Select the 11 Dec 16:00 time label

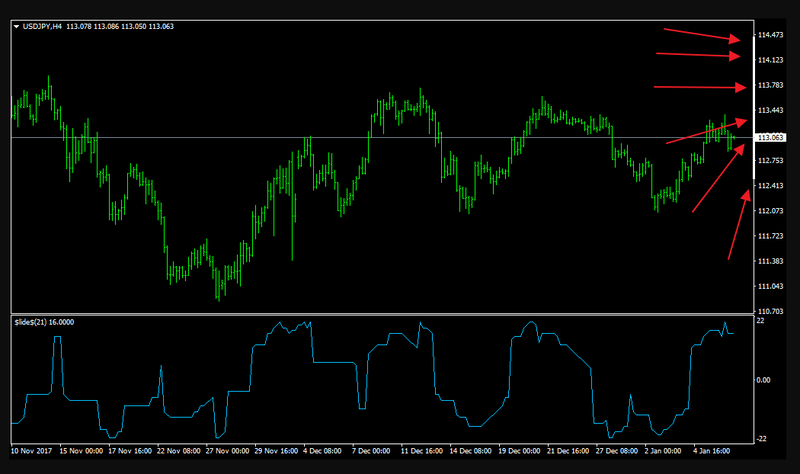pos(421,451)
